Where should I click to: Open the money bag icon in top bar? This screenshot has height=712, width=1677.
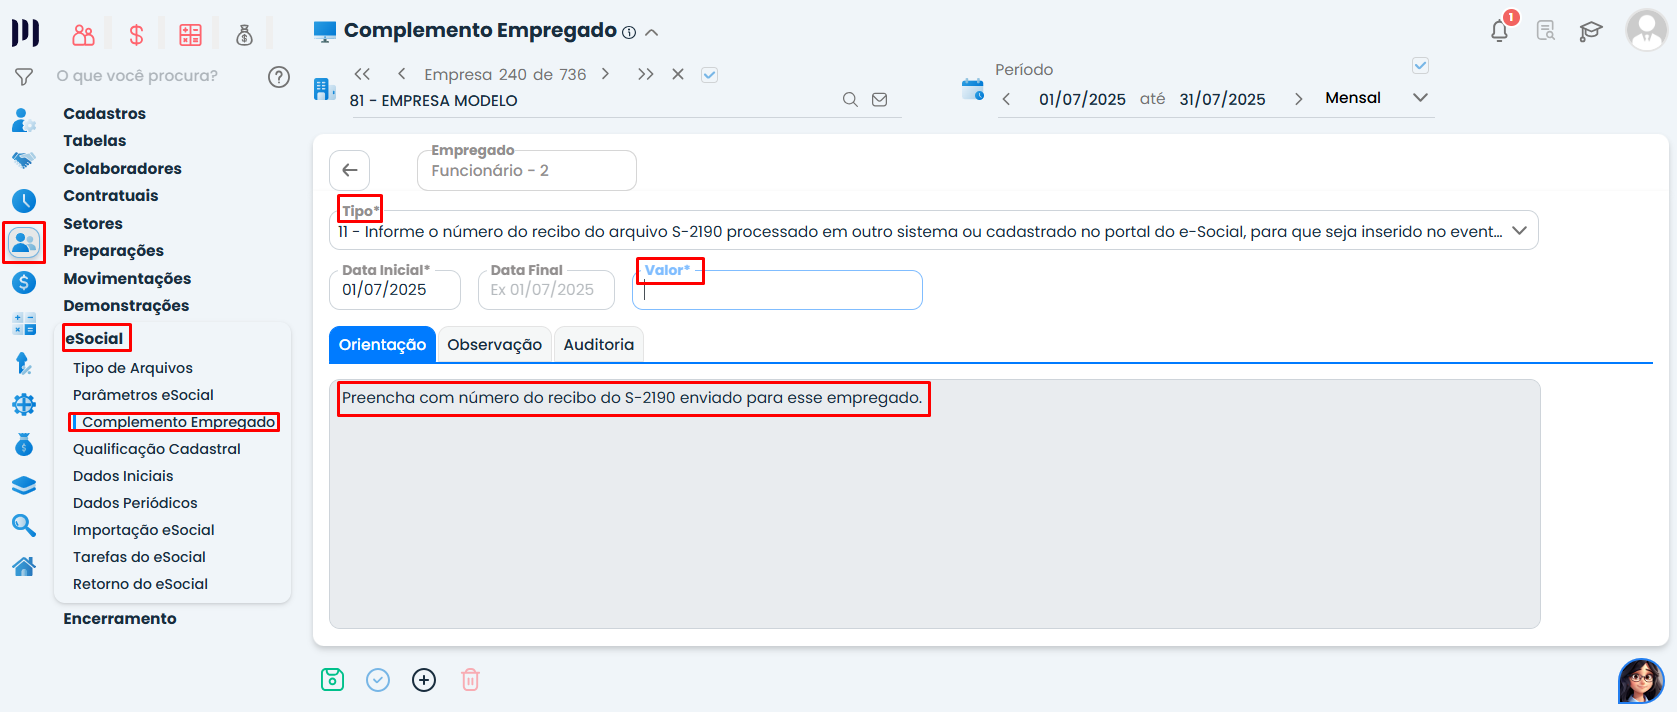pos(244,35)
